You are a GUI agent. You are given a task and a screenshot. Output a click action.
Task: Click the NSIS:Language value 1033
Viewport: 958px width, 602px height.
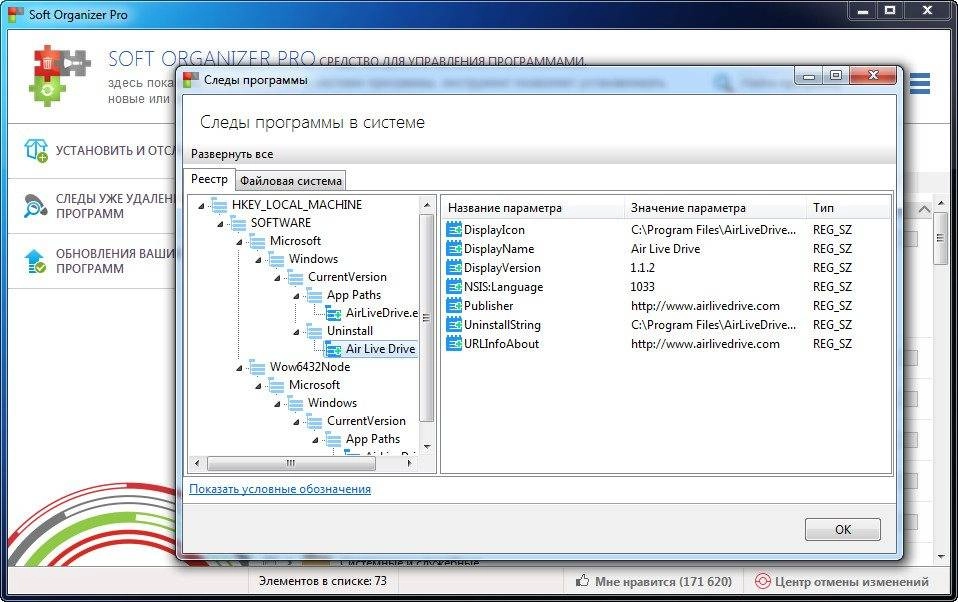pyautogui.click(x=642, y=287)
